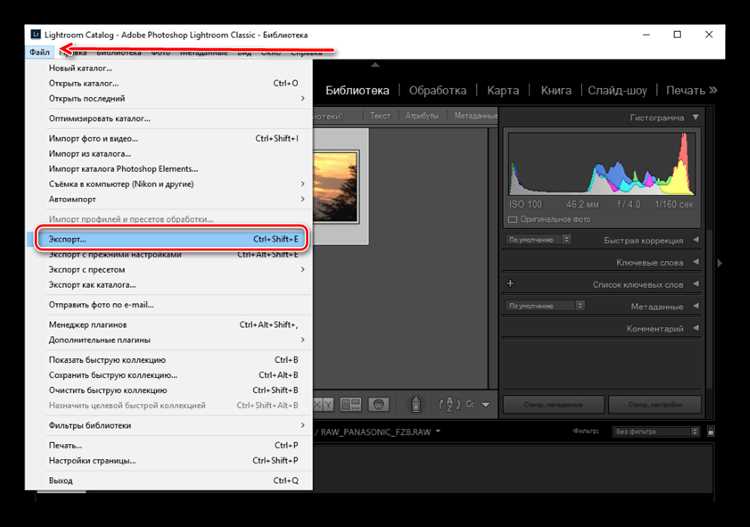
Task: Open the metadata preset dropdown
Action: click(545, 305)
